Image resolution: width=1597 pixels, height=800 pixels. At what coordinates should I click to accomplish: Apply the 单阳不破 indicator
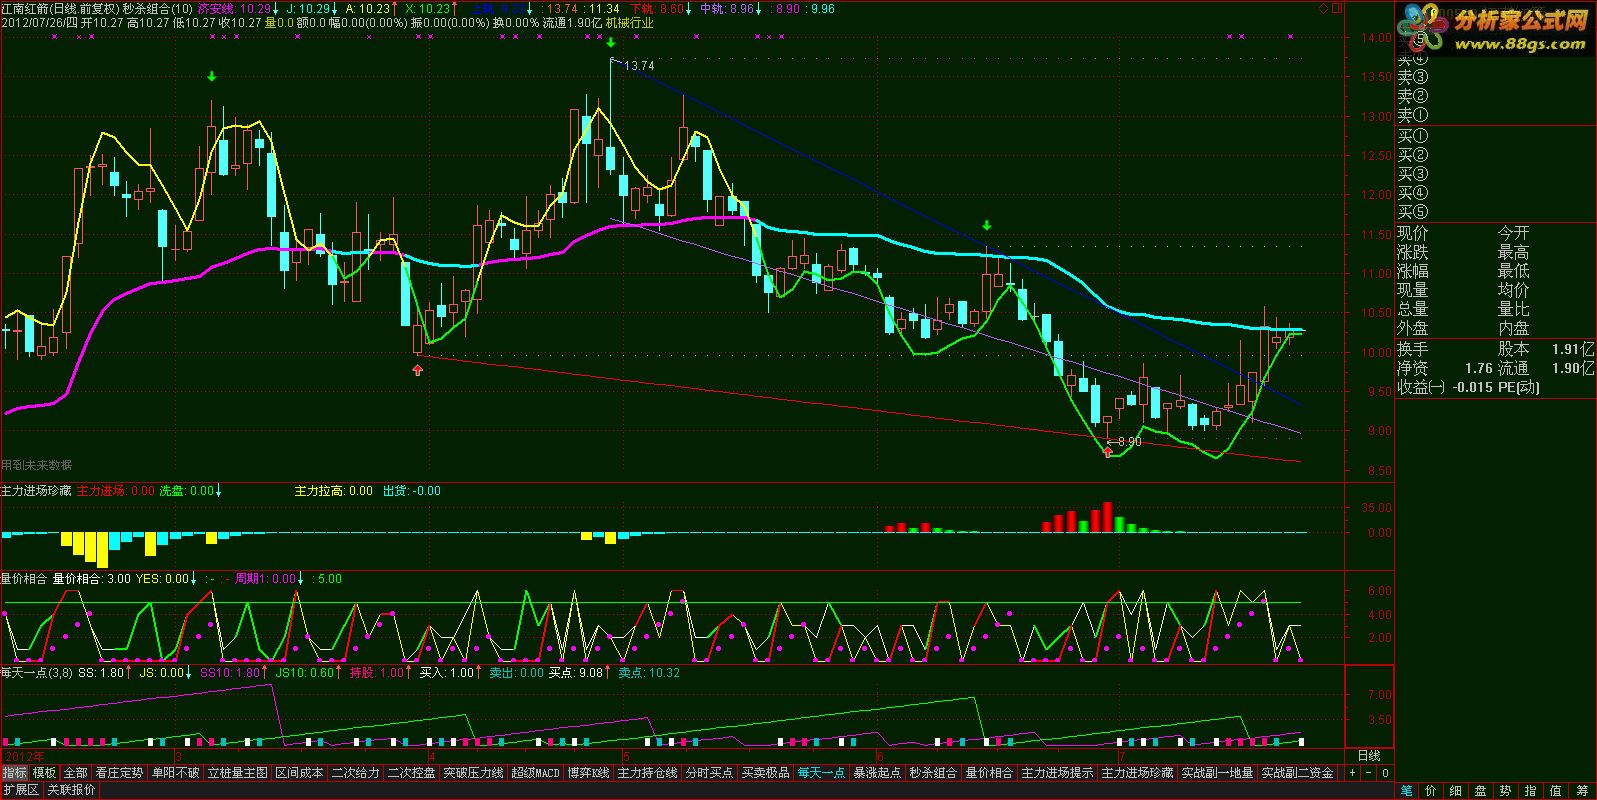[x=175, y=773]
